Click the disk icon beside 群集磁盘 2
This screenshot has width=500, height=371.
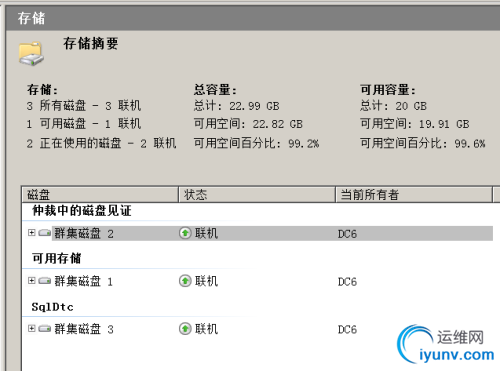(x=44, y=233)
